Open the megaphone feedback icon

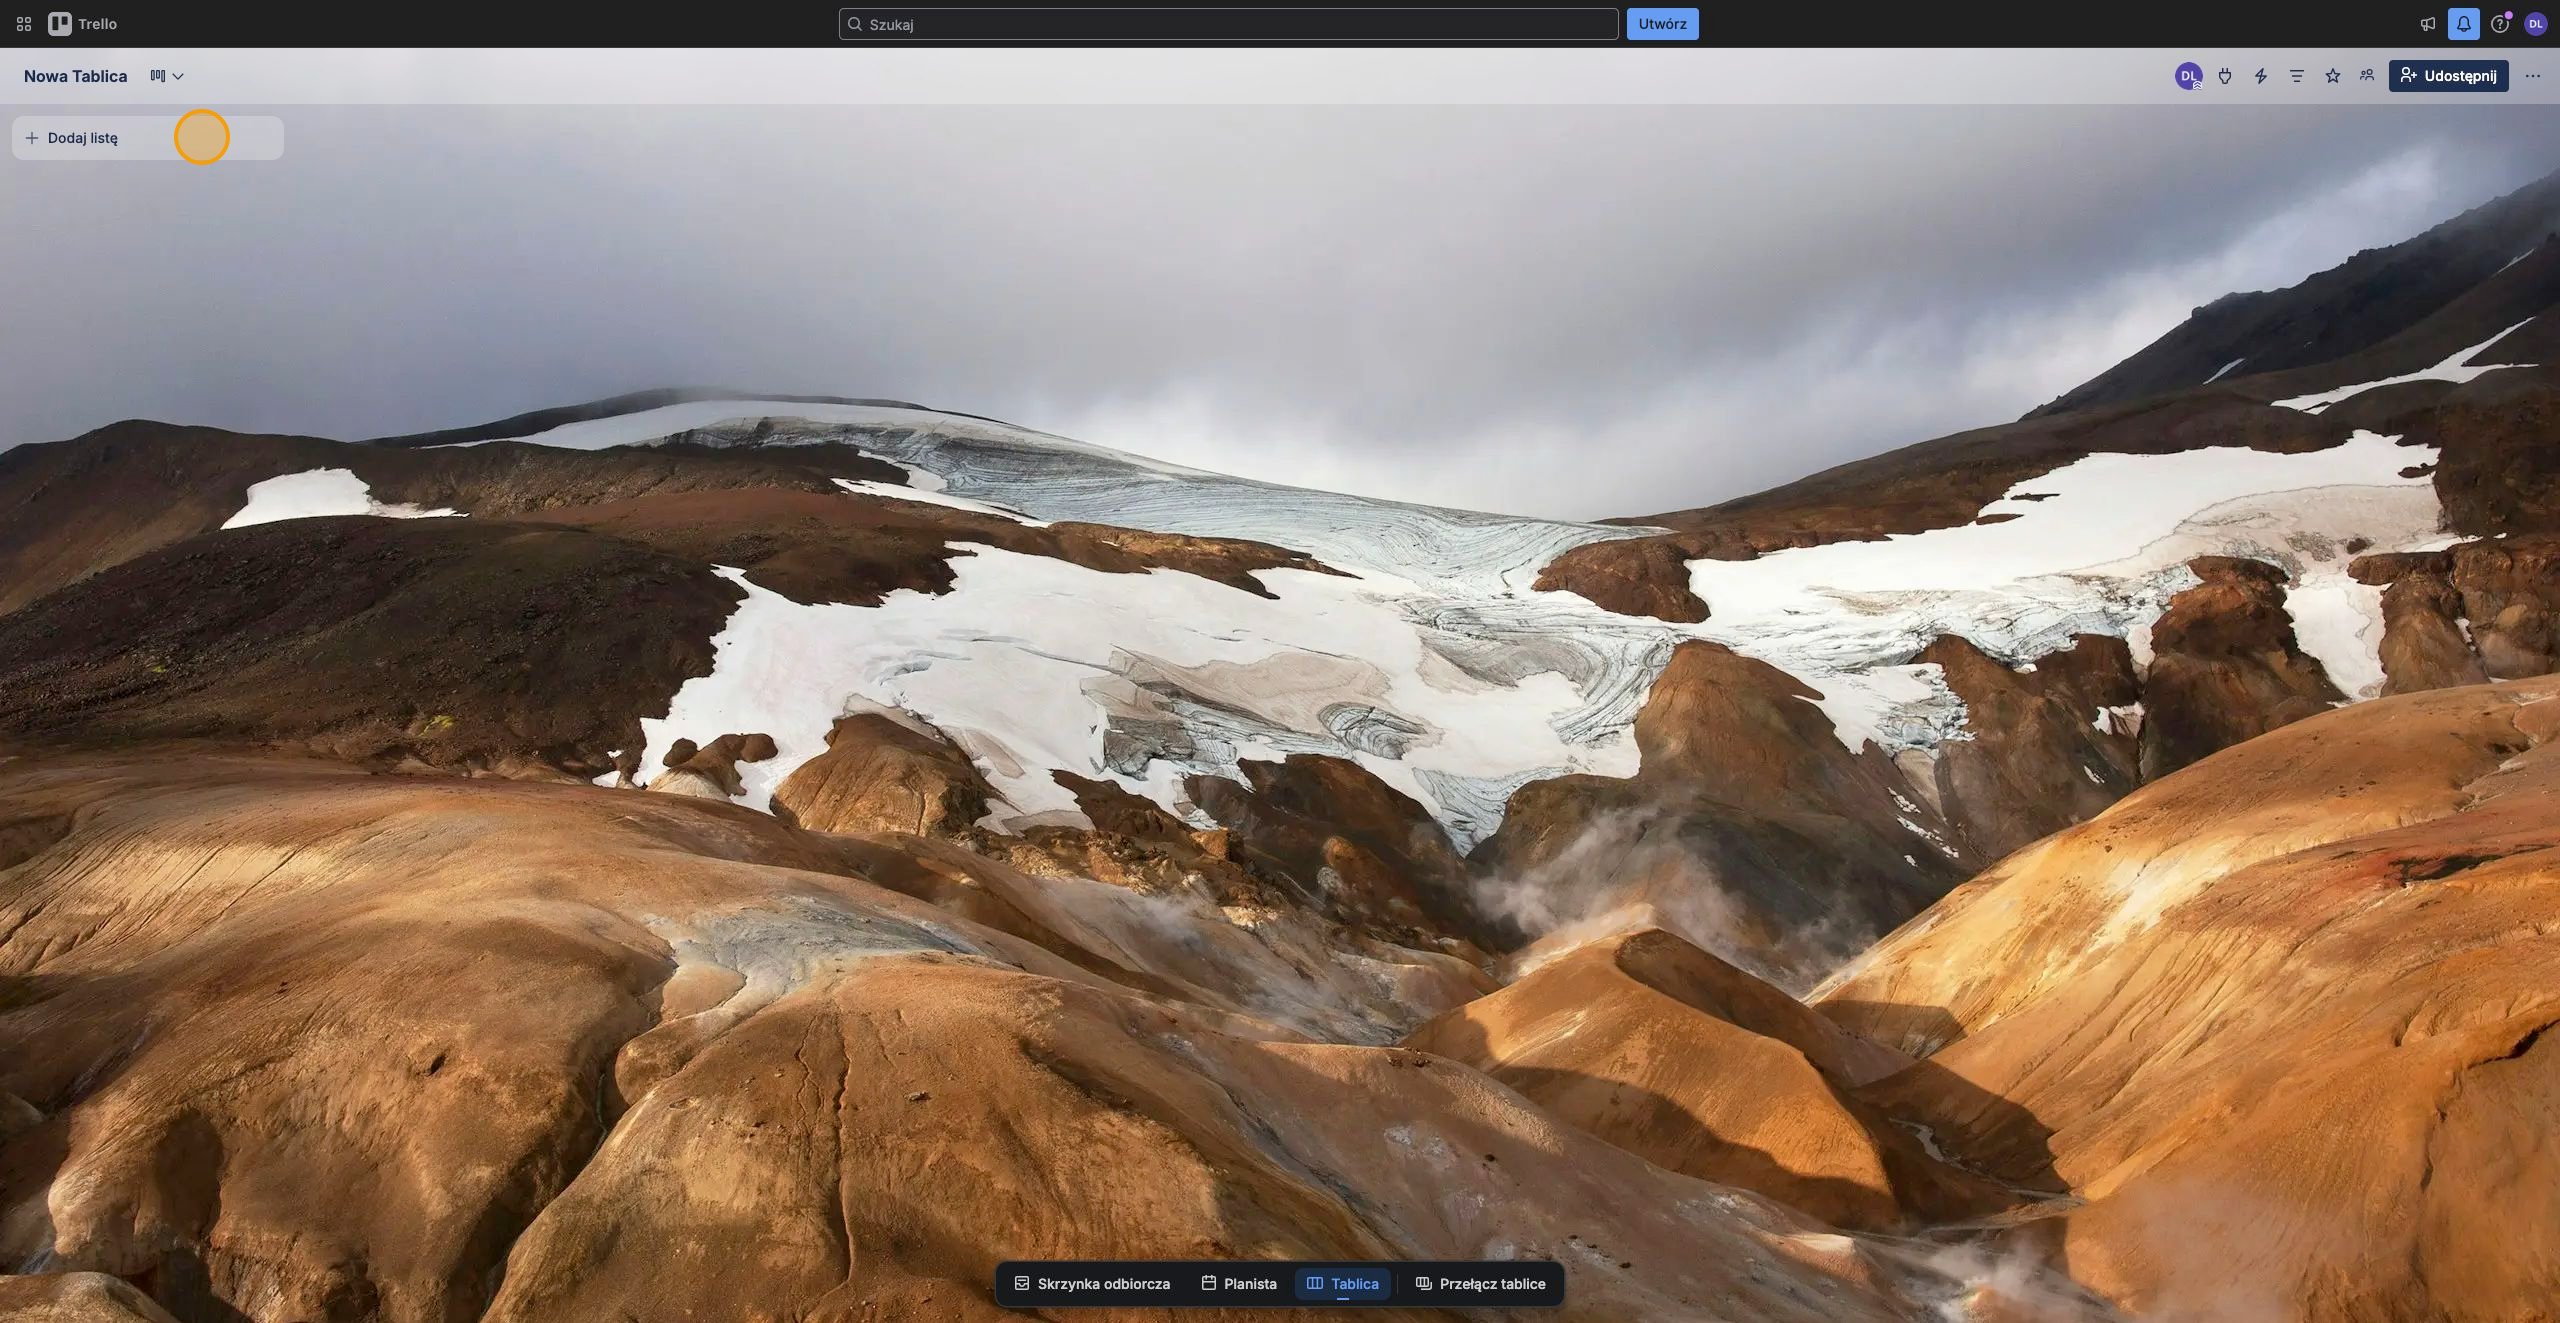point(2427,24)
